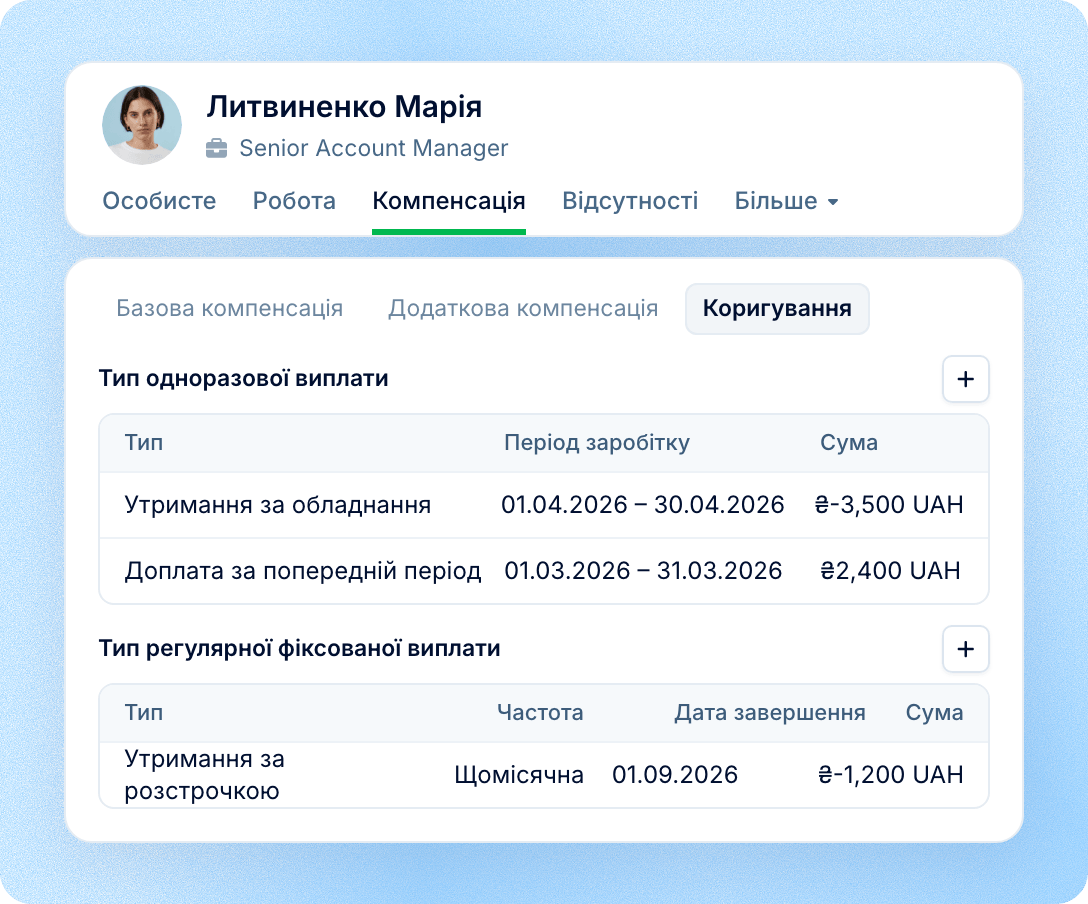
Task: Click the Дата завершення column header
Action: tap(770, 713)
